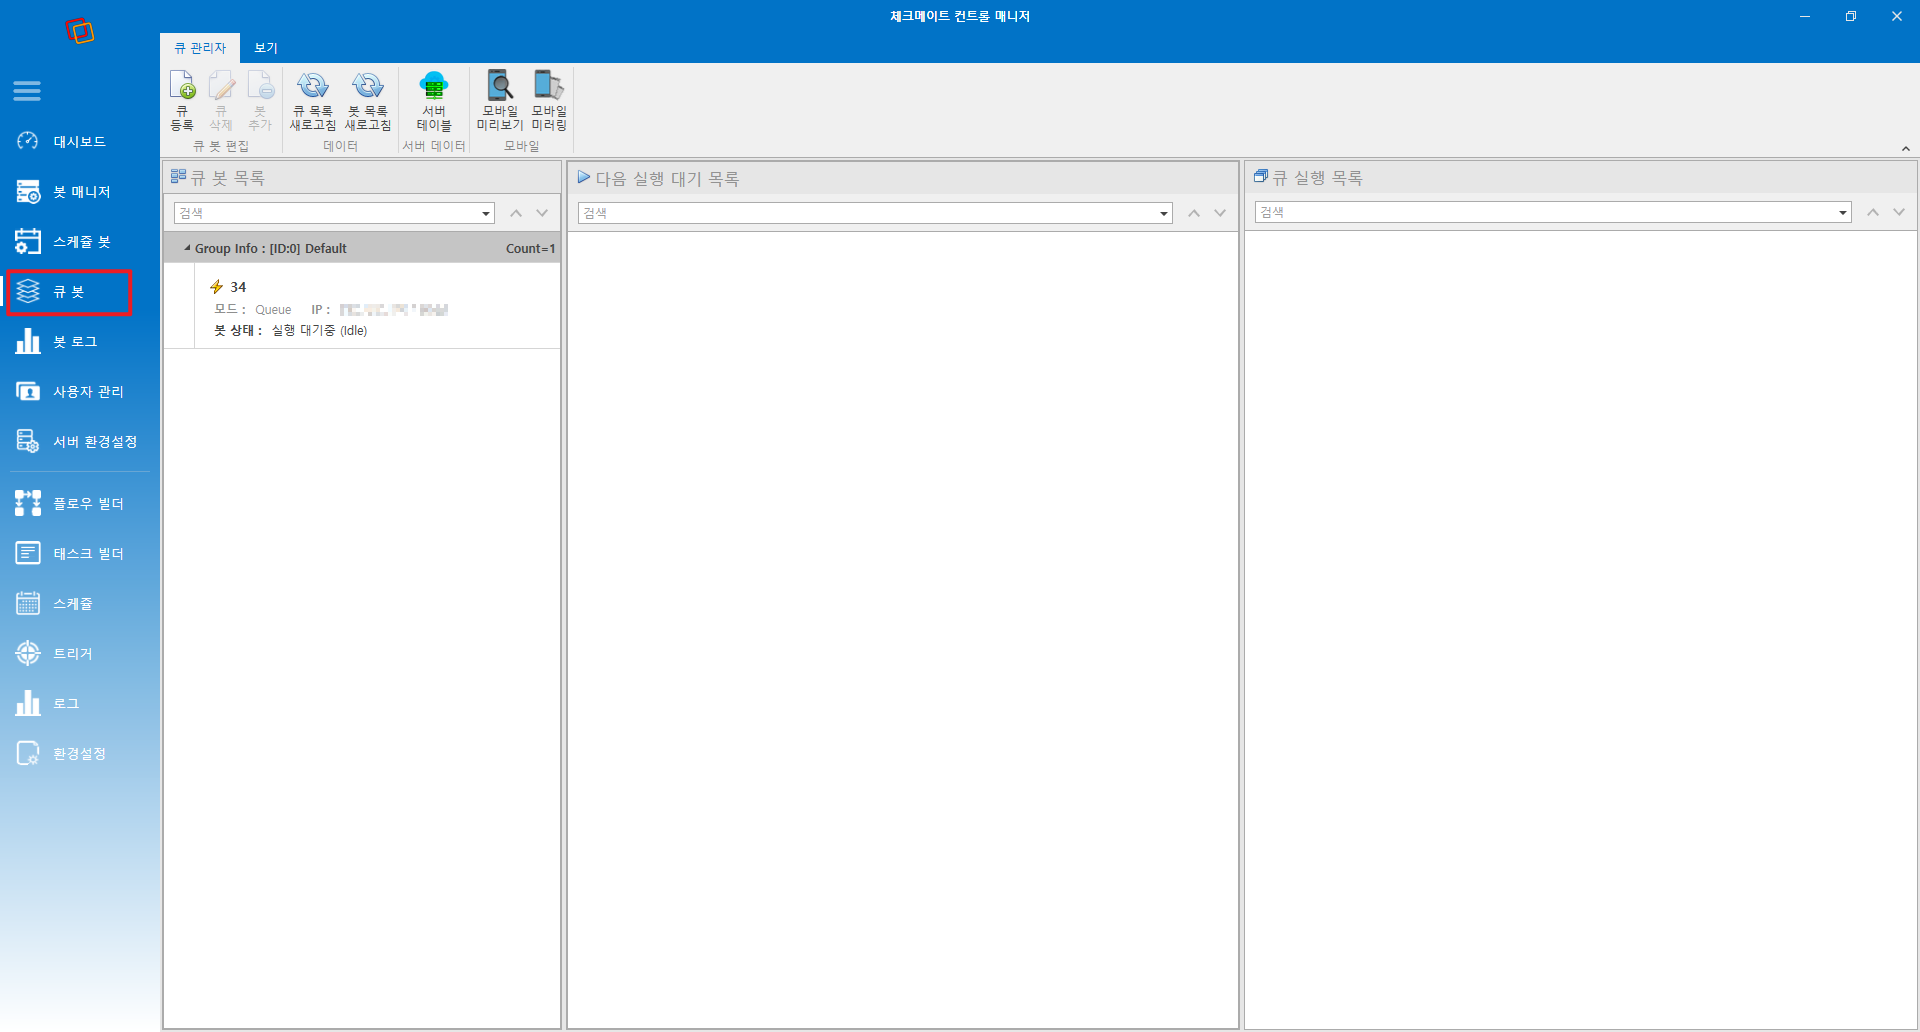Select bot 34 in the queue list

tap(362, 306)
